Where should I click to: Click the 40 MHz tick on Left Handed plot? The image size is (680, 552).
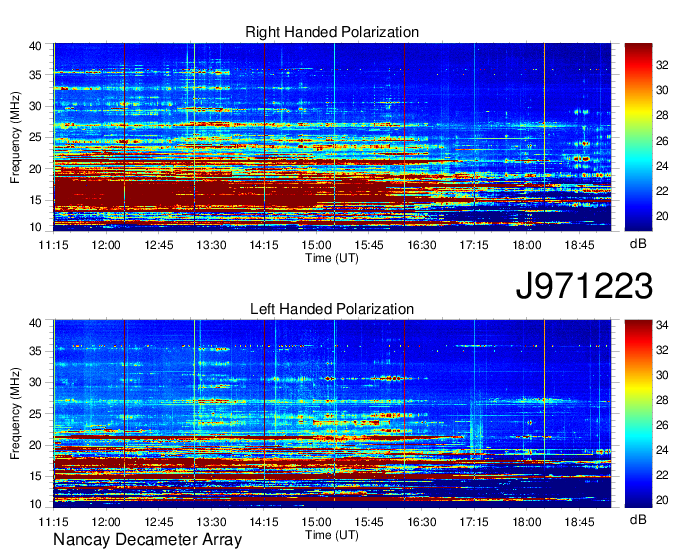(x=35, y=323)
